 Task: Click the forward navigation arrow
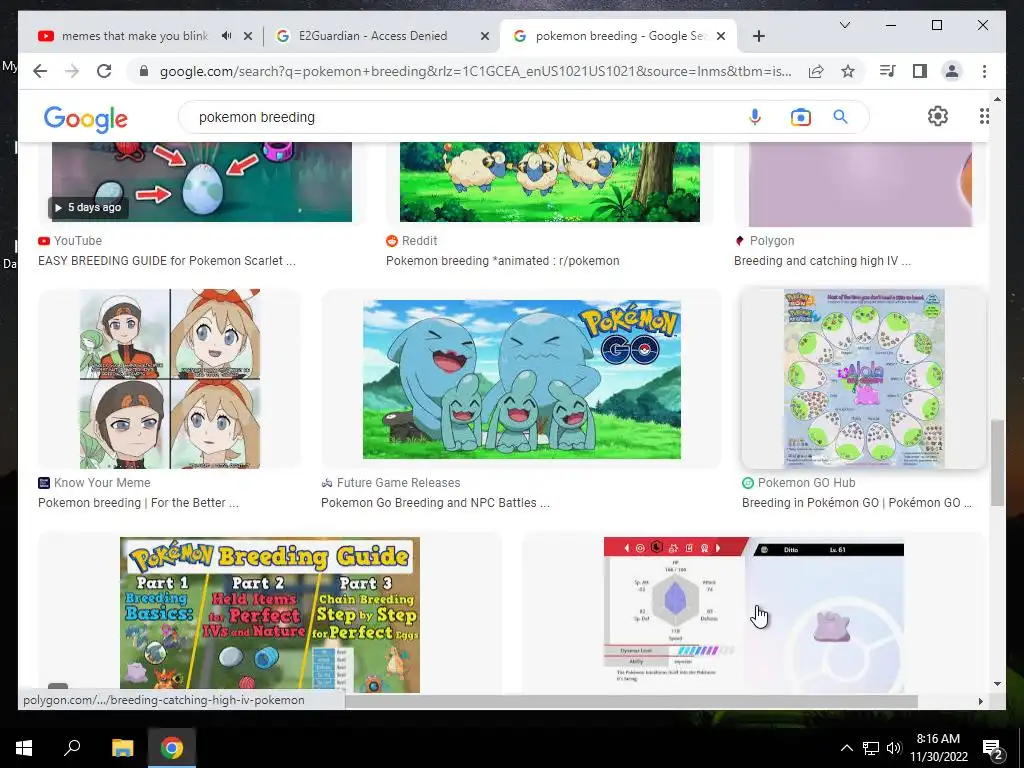pyautogui.click(x=72, y=71)
